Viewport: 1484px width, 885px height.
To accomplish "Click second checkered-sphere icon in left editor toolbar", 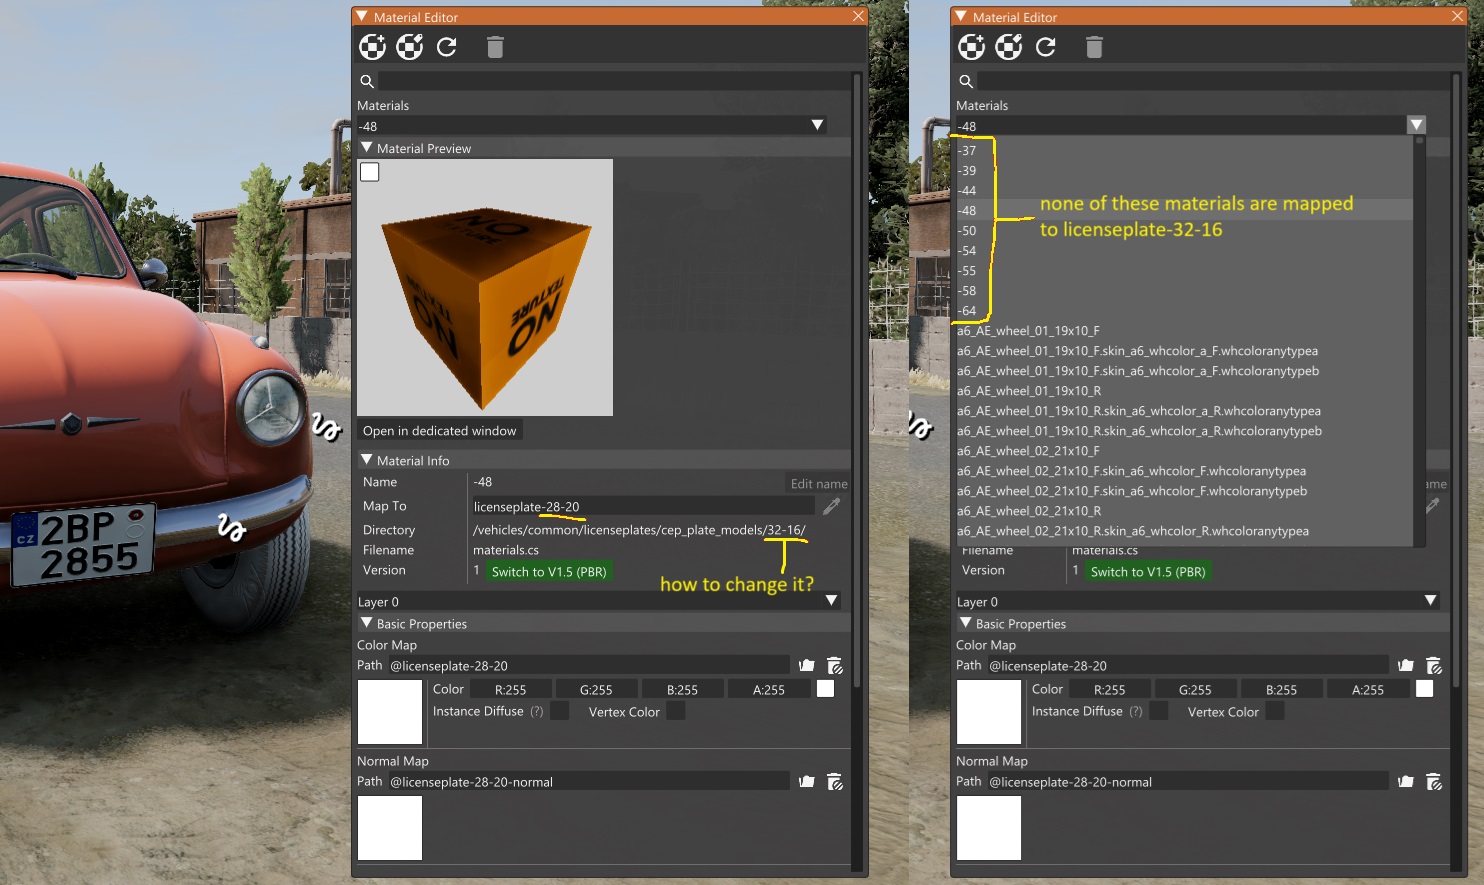I will click(410, 47).
